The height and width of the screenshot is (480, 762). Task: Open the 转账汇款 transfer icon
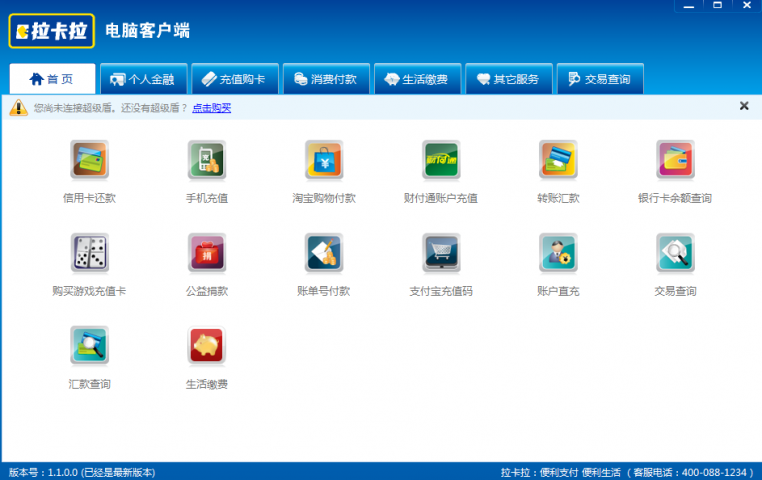coord(558,160)
